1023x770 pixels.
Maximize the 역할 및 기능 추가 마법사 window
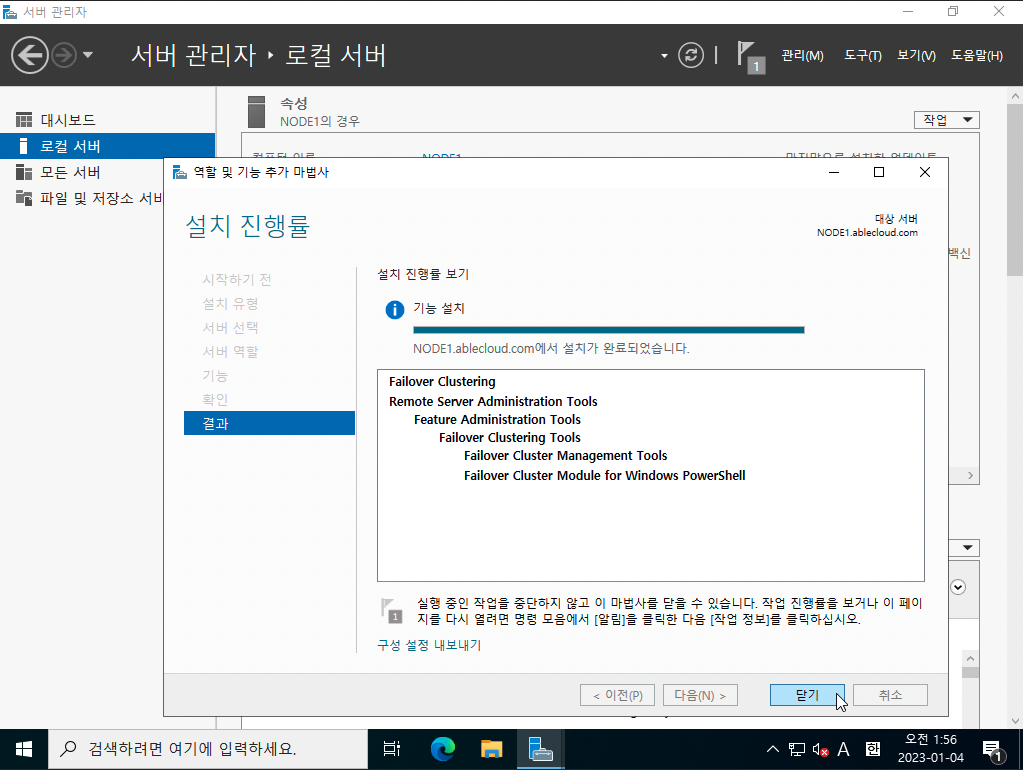[879, 172]
